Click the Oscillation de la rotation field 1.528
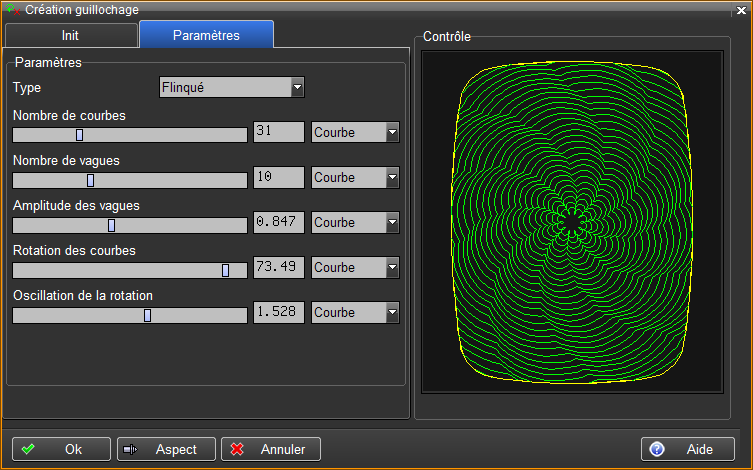Screen dimensions: 753x470 coord(279,312)
